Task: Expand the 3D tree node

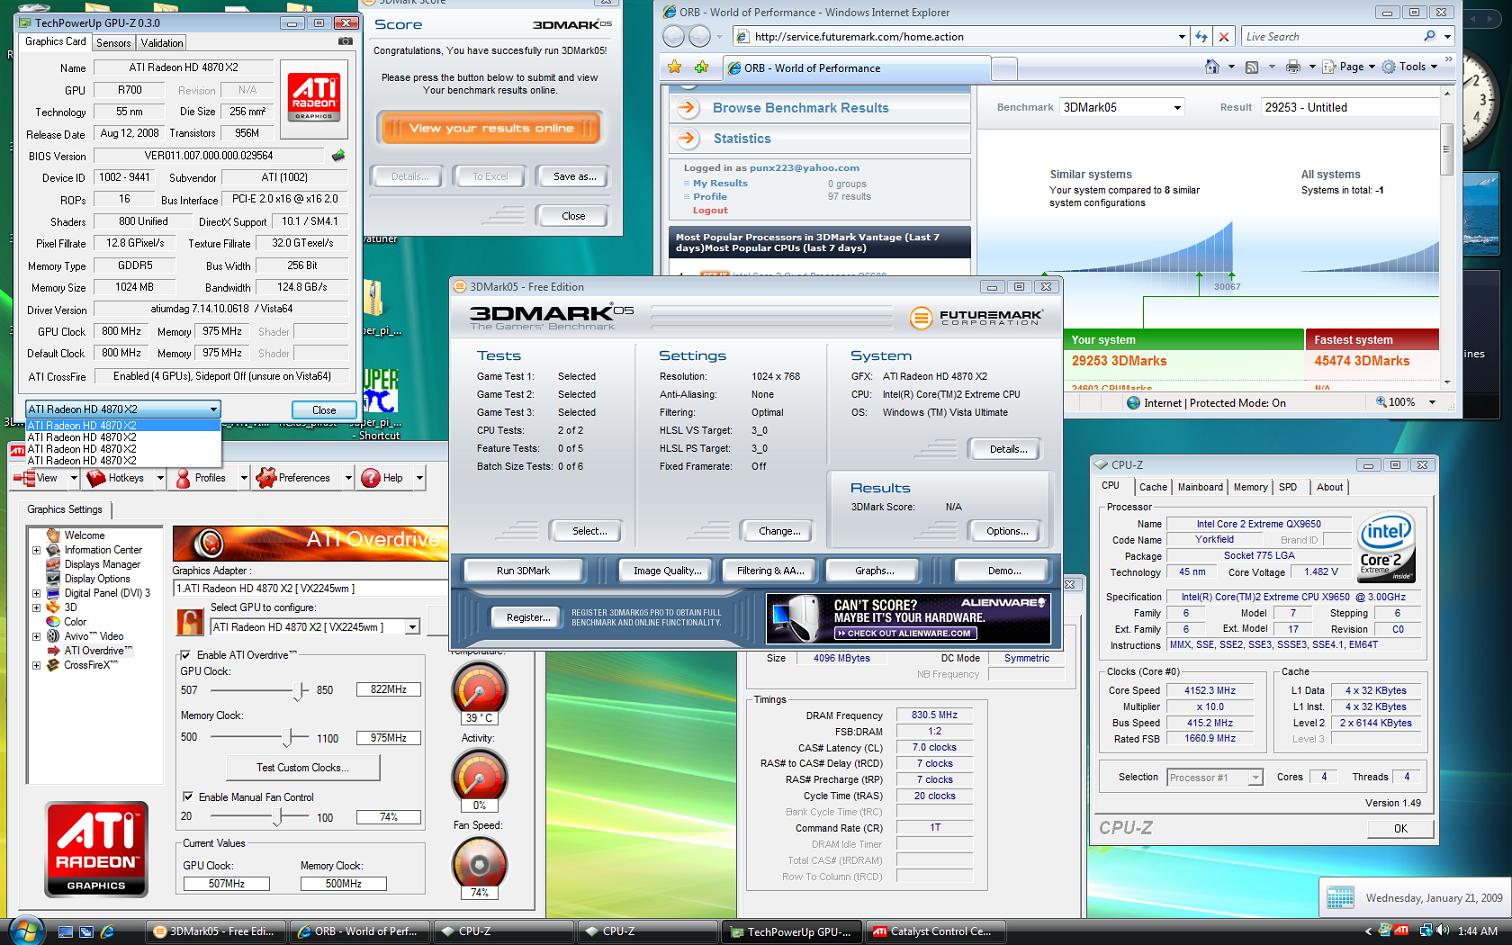Action: coord(36,607)
